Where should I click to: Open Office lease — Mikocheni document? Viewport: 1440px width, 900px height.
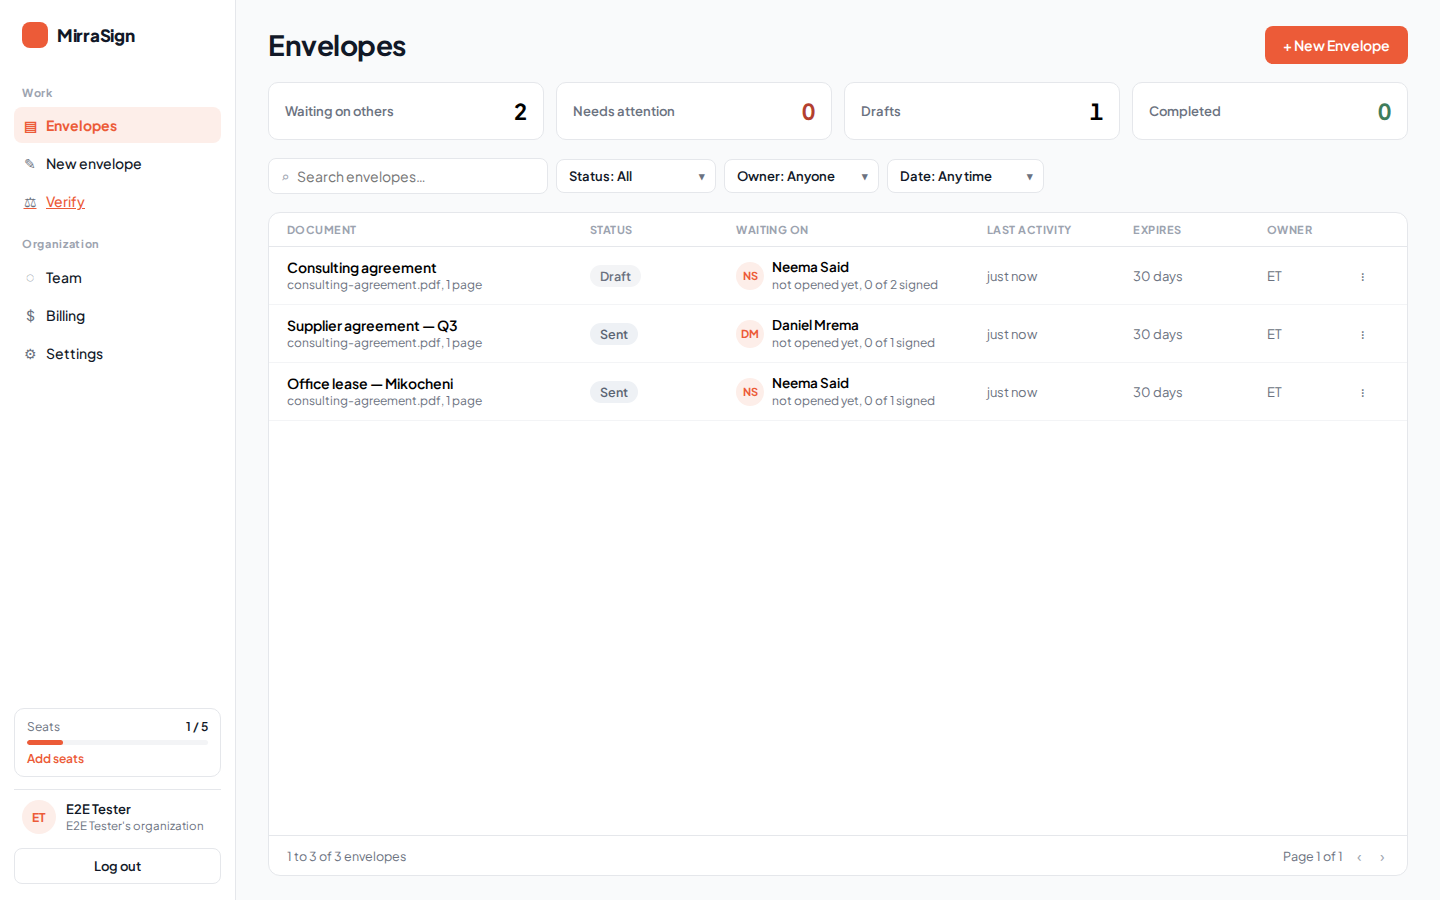(370, 384)
